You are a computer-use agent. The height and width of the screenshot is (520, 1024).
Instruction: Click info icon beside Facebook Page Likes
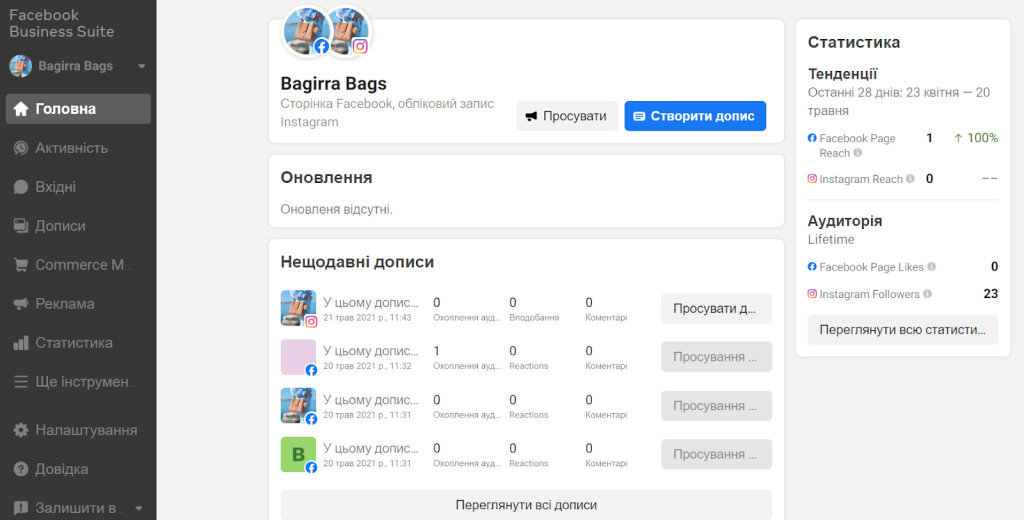coord(931,267)
